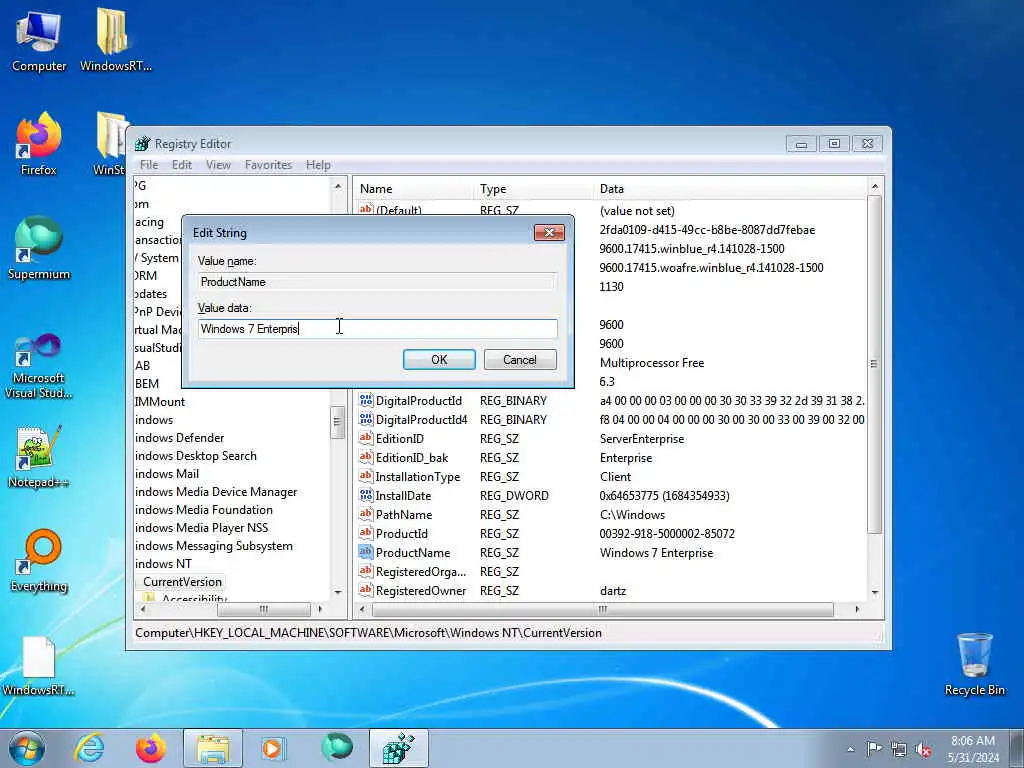
Task: Select 'indows Desktop Search' tree key
Action: point(195,456)
